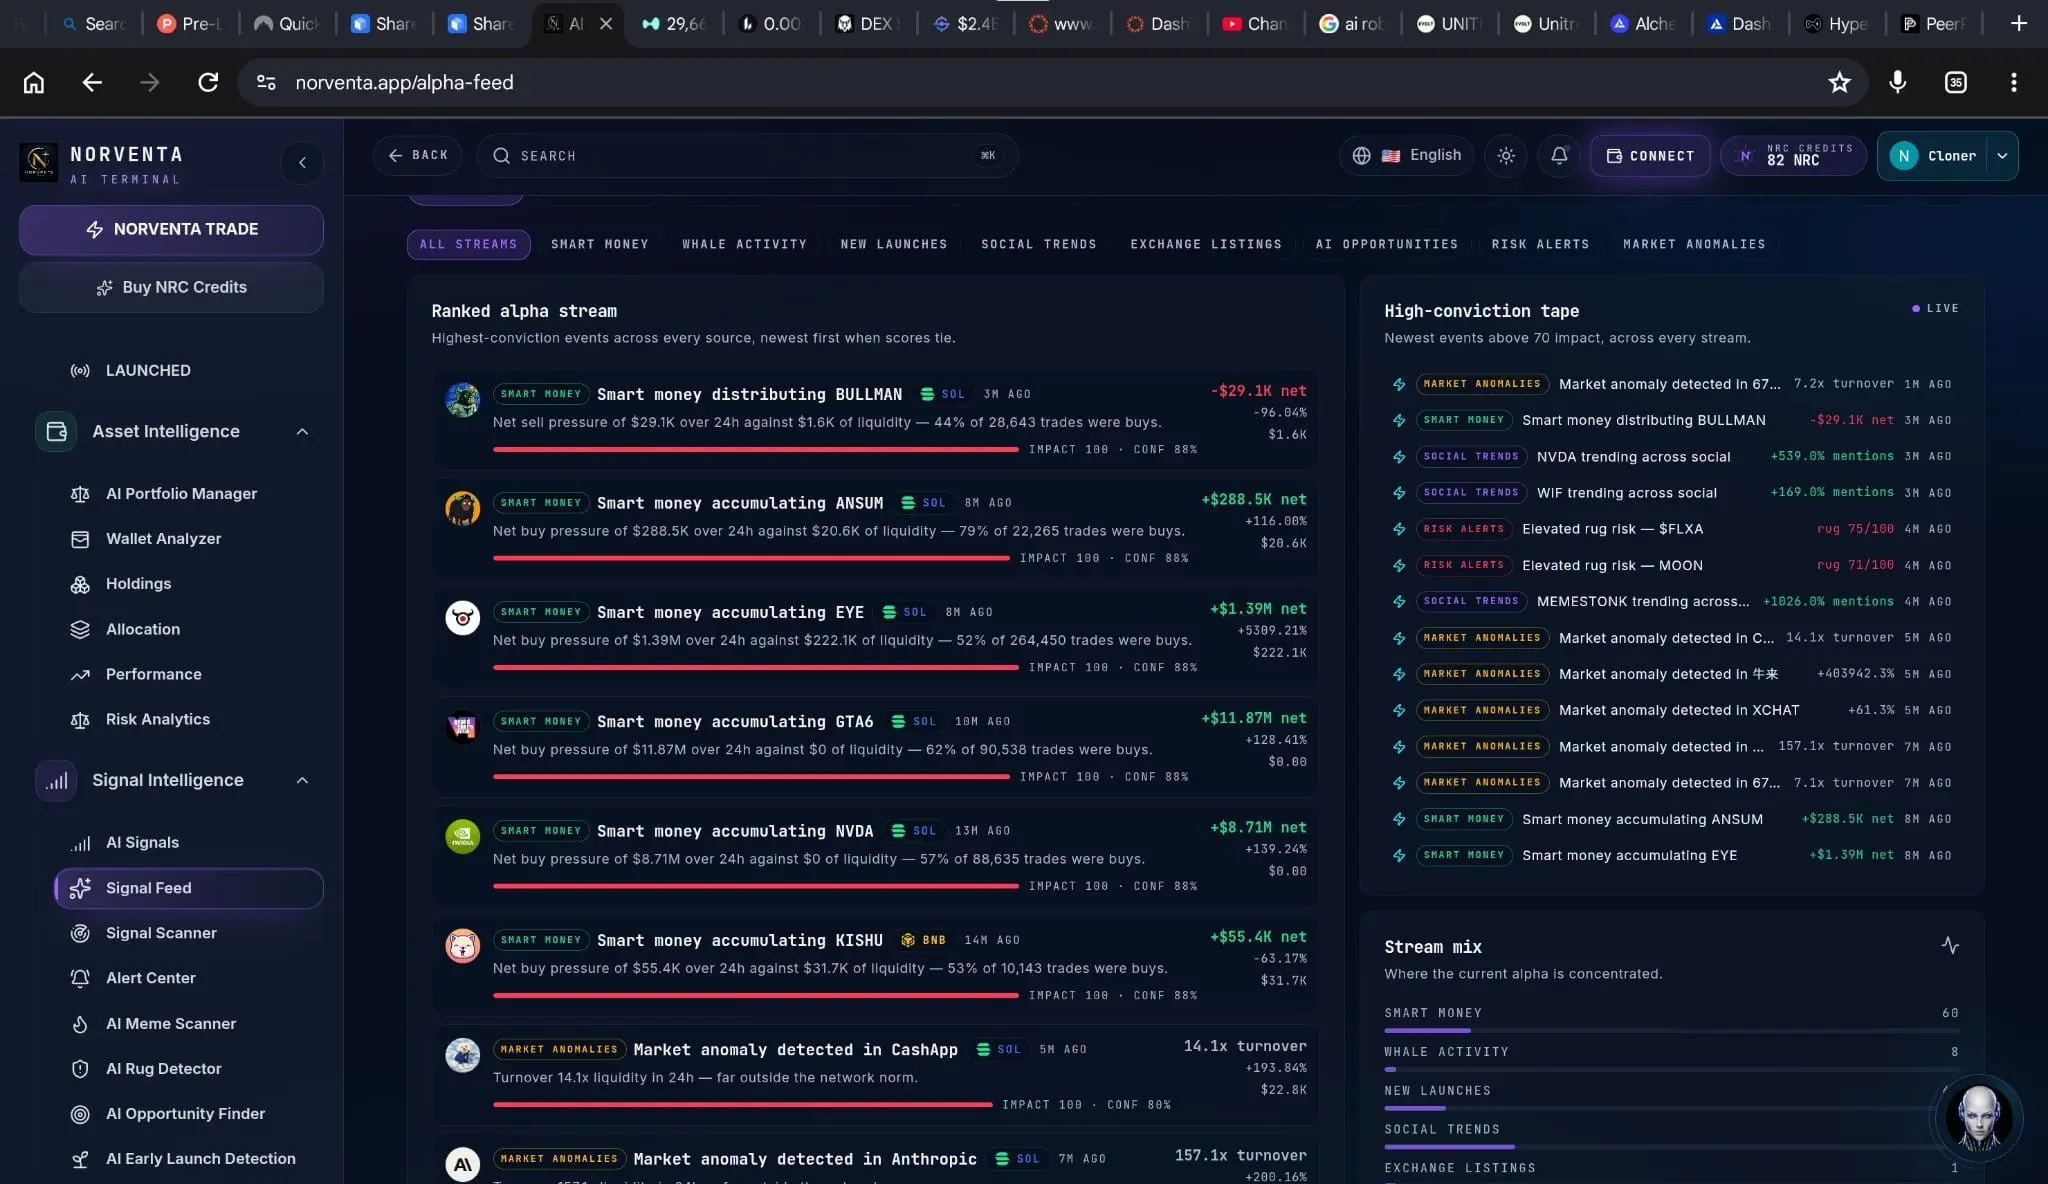Screen dimensions: 2048x1184
Task: Open AI Portfolio Manager scales icon
Action: (80, 494)
